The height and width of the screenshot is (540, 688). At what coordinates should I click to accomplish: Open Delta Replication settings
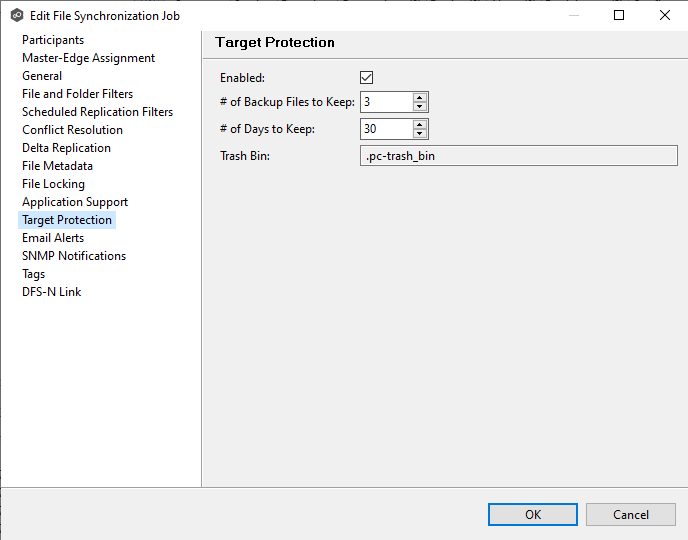click(66, 148)
